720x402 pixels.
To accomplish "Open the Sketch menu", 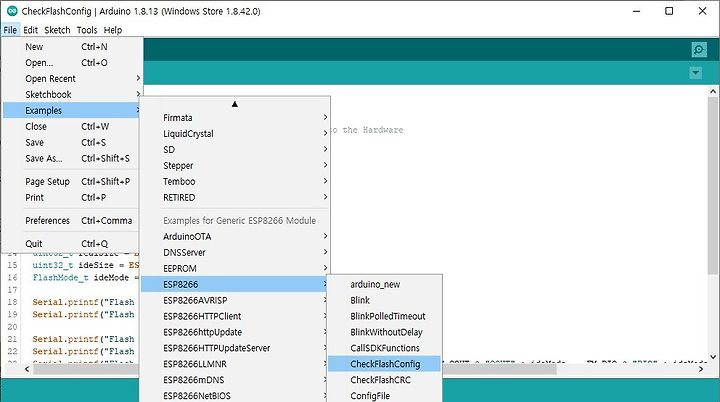I will (57, 30).
